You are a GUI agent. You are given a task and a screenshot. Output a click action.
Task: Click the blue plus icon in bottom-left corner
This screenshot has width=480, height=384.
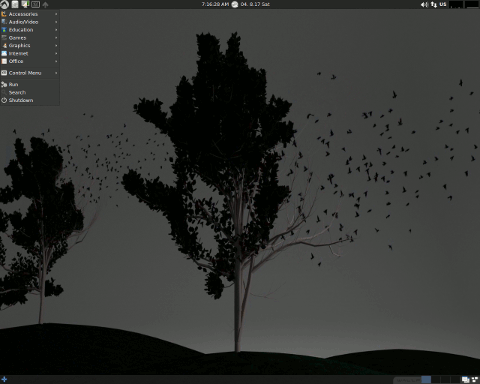(4, 379)
